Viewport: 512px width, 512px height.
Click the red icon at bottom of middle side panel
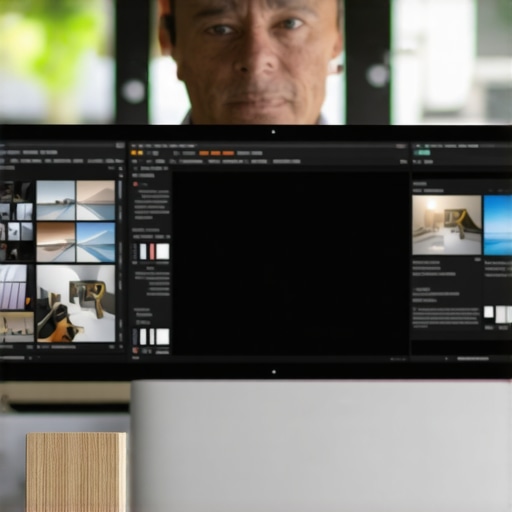pyautogui.click(x=135, y=350)
